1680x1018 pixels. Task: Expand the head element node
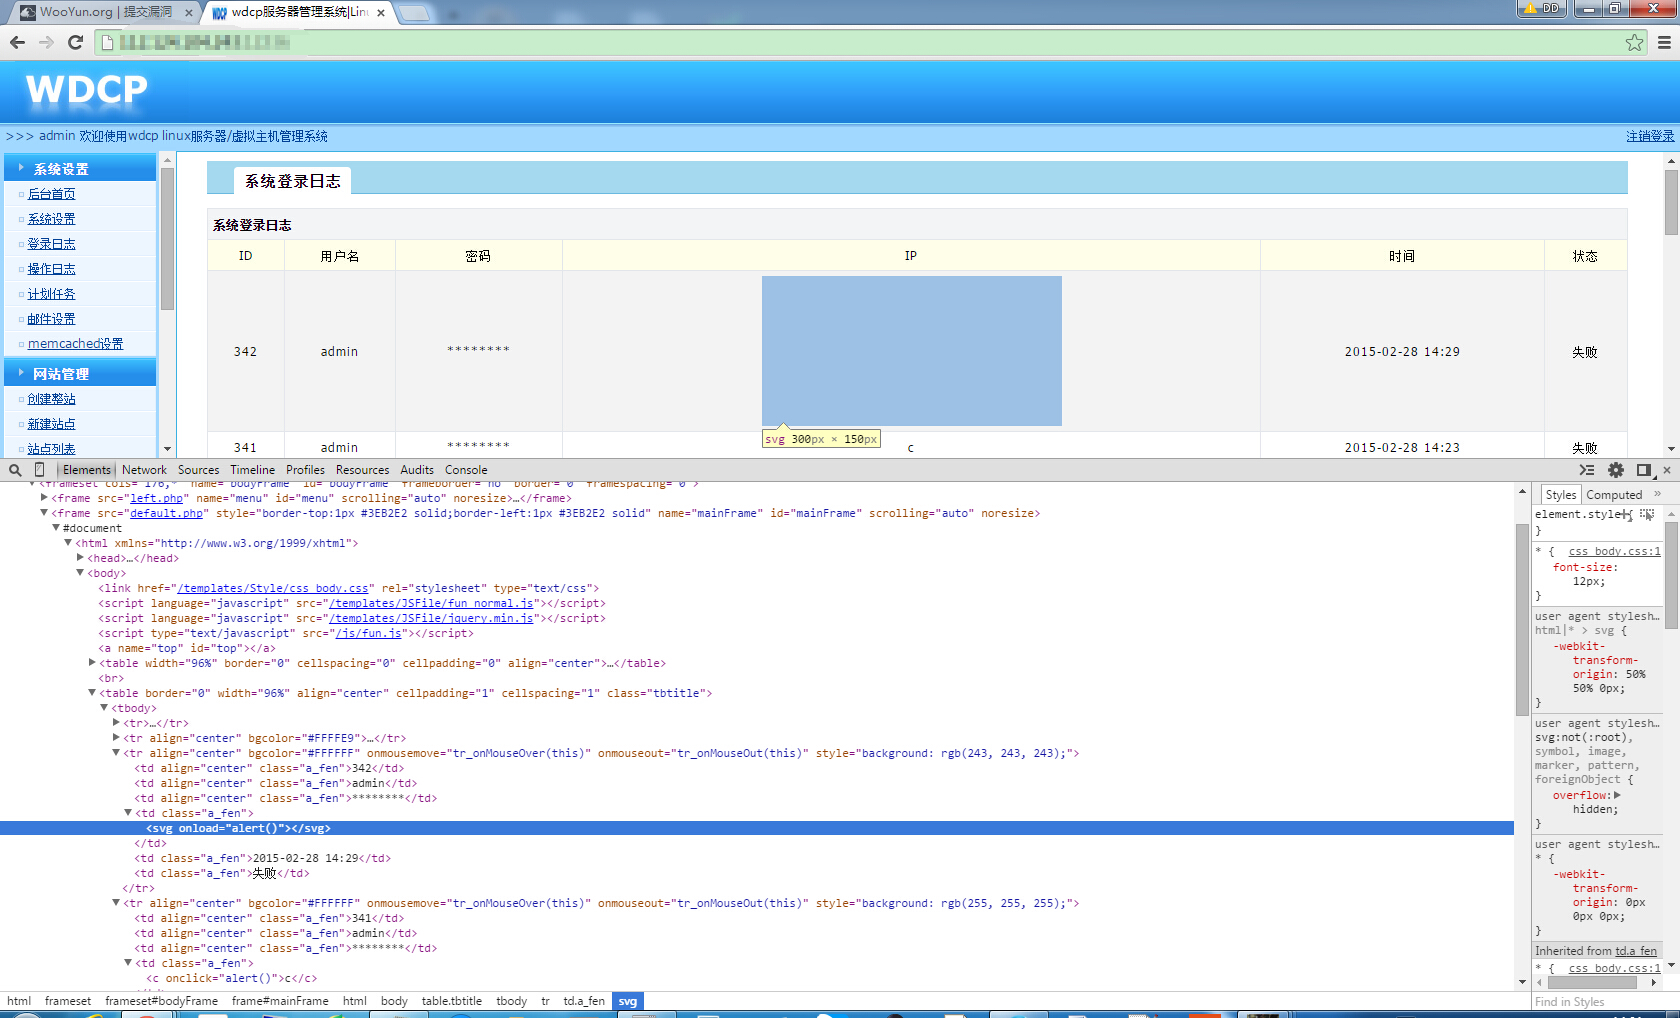click(x=80, y=557)
